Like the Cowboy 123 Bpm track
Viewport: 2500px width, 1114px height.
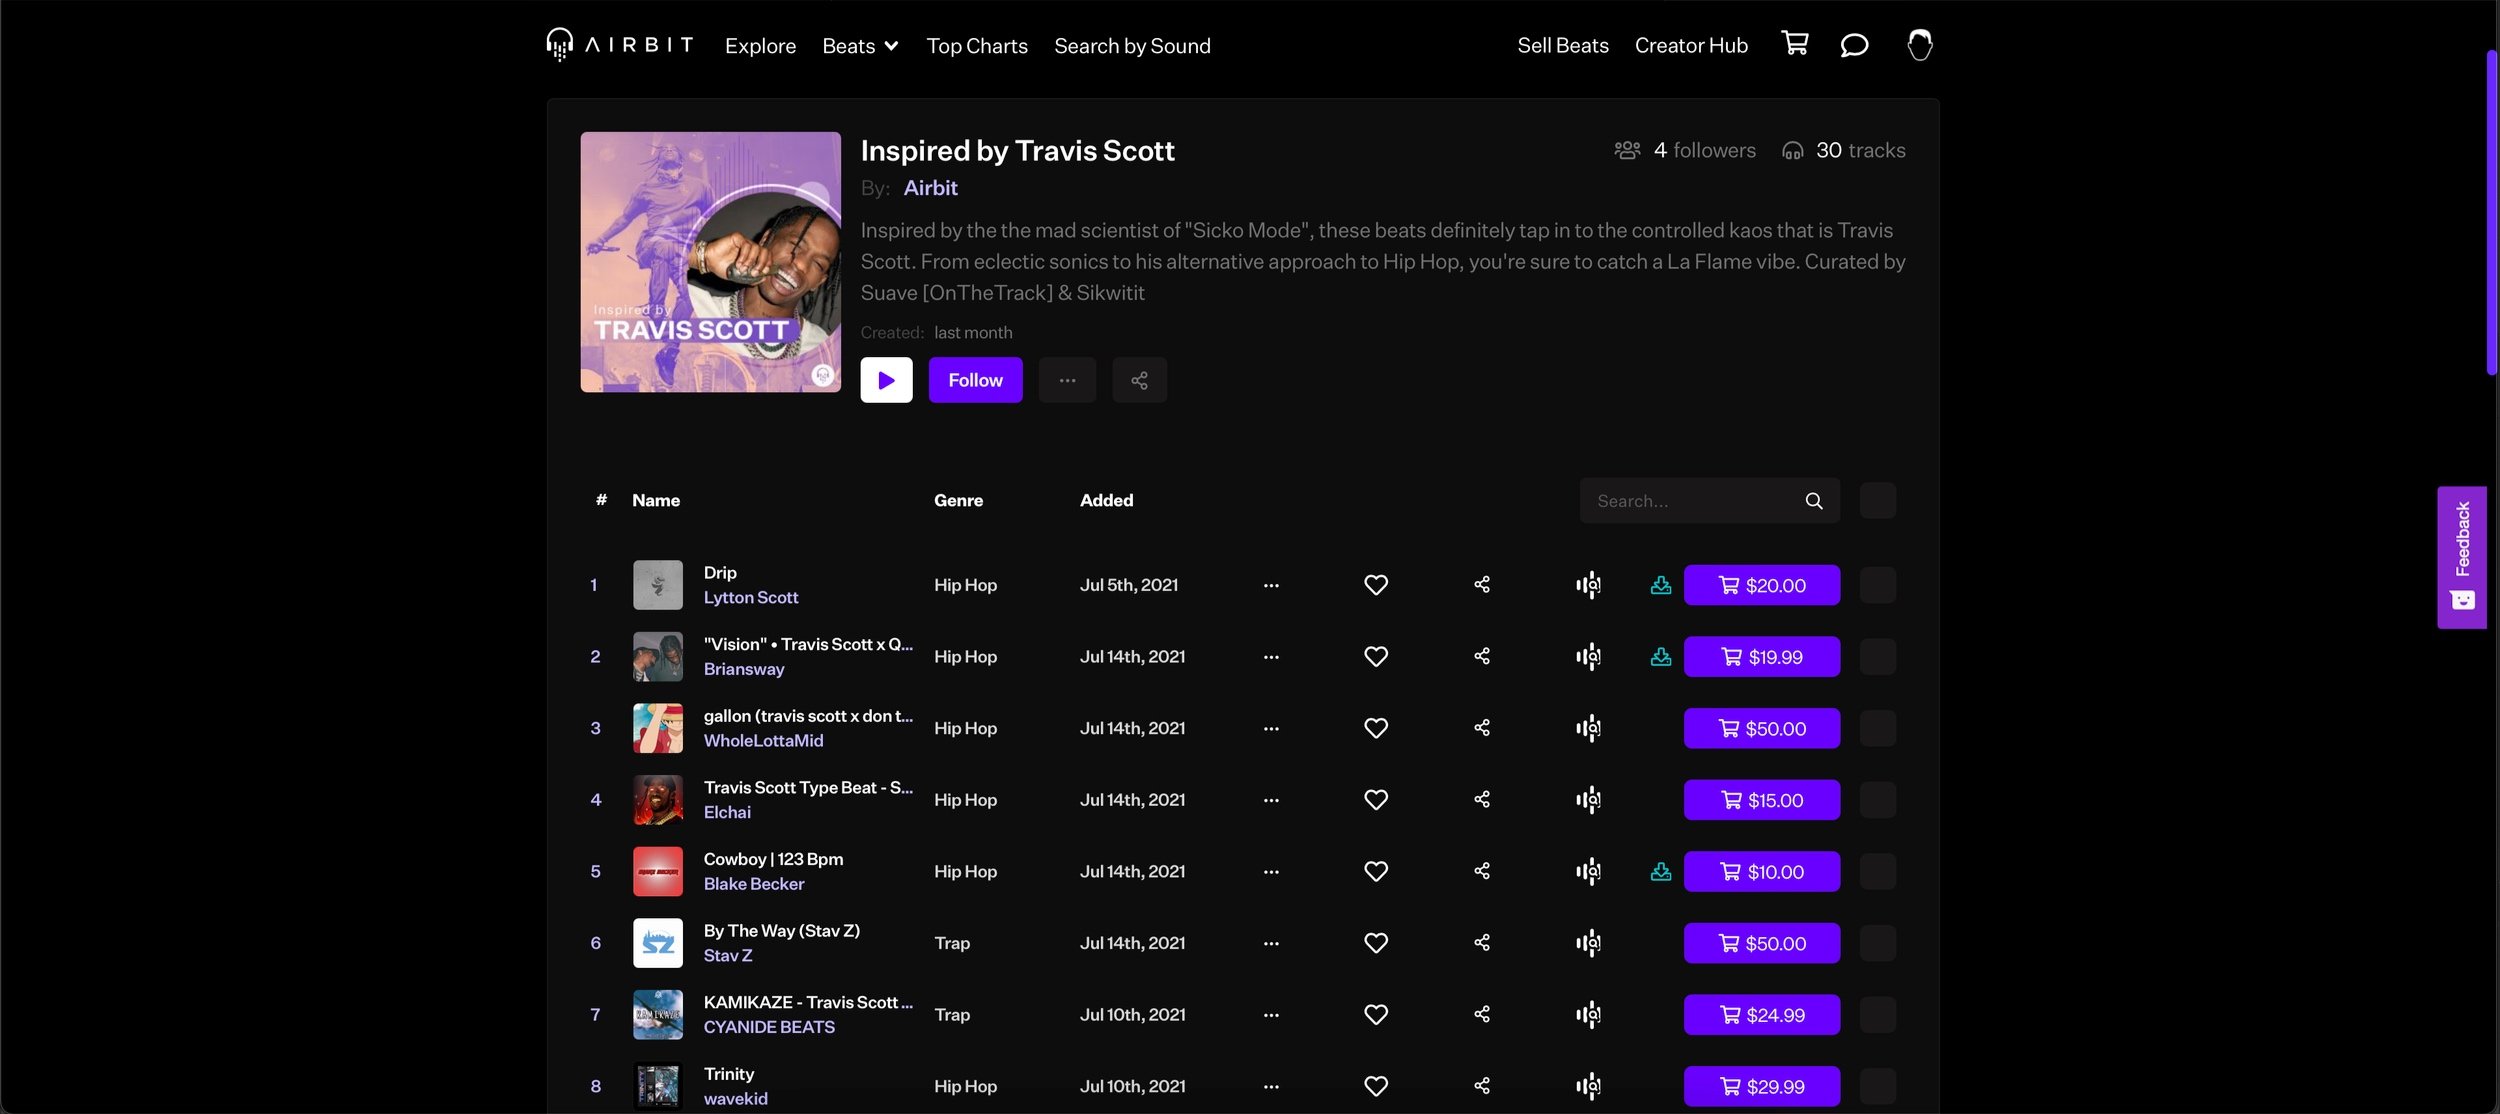coord(1376,872)
